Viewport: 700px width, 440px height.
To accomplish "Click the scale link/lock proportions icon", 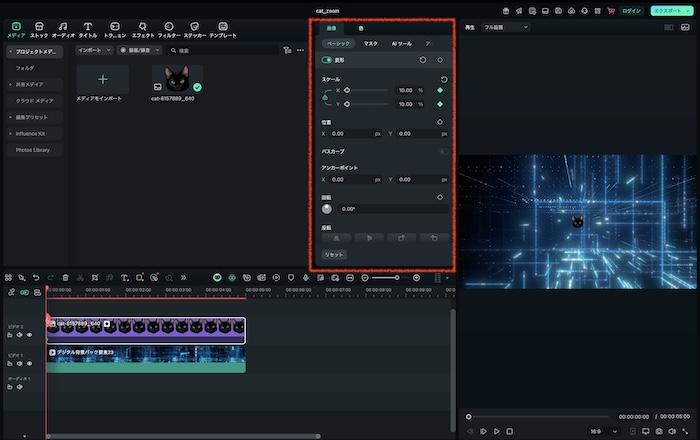I will pyautogui.click(x=325, y=97).
